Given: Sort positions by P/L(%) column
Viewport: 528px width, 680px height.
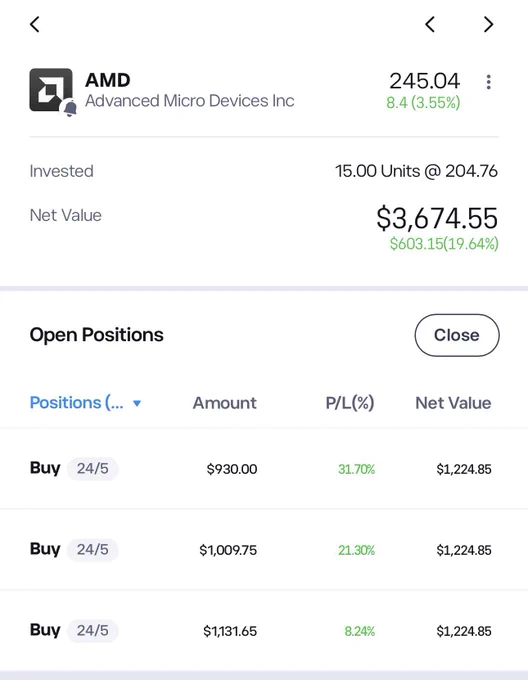Looking at the screenshot, I should point(350,403).
